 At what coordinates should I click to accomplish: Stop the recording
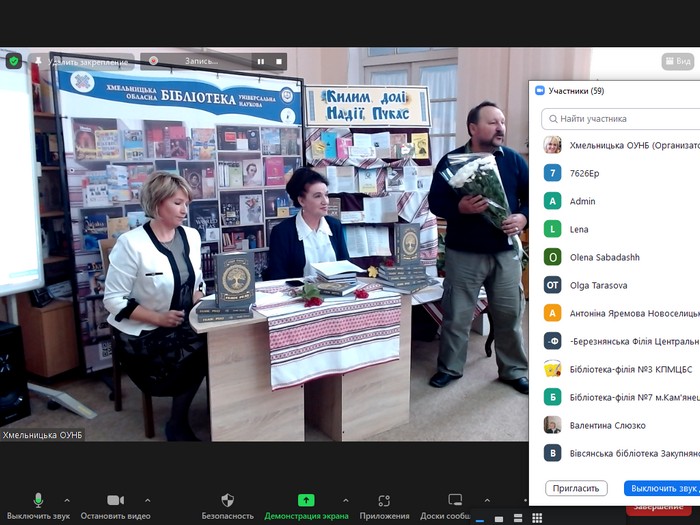pyautogui.click(x=279, y=62)
